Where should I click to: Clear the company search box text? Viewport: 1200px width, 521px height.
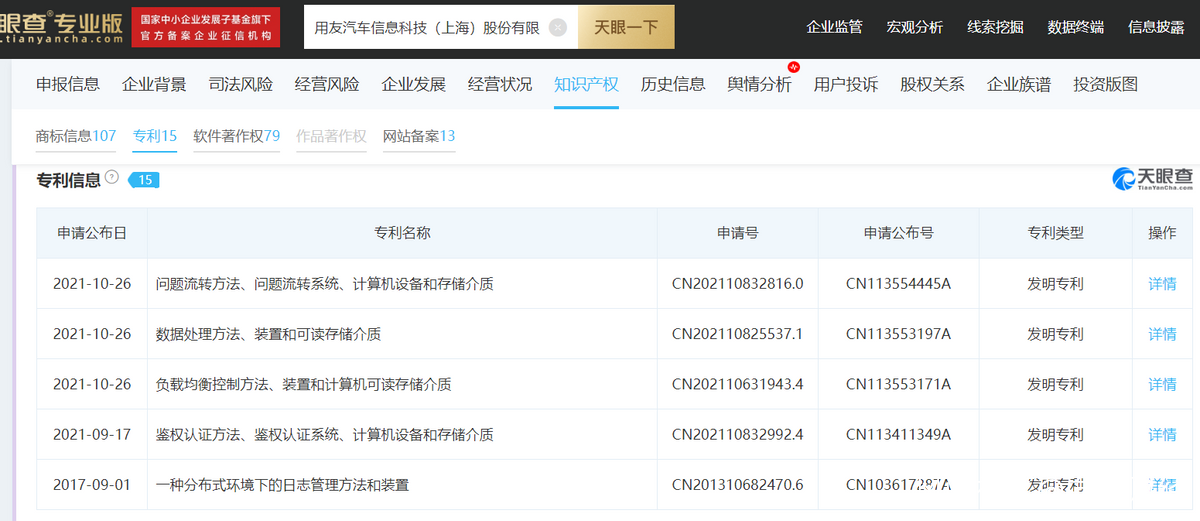tap(558, 28)
